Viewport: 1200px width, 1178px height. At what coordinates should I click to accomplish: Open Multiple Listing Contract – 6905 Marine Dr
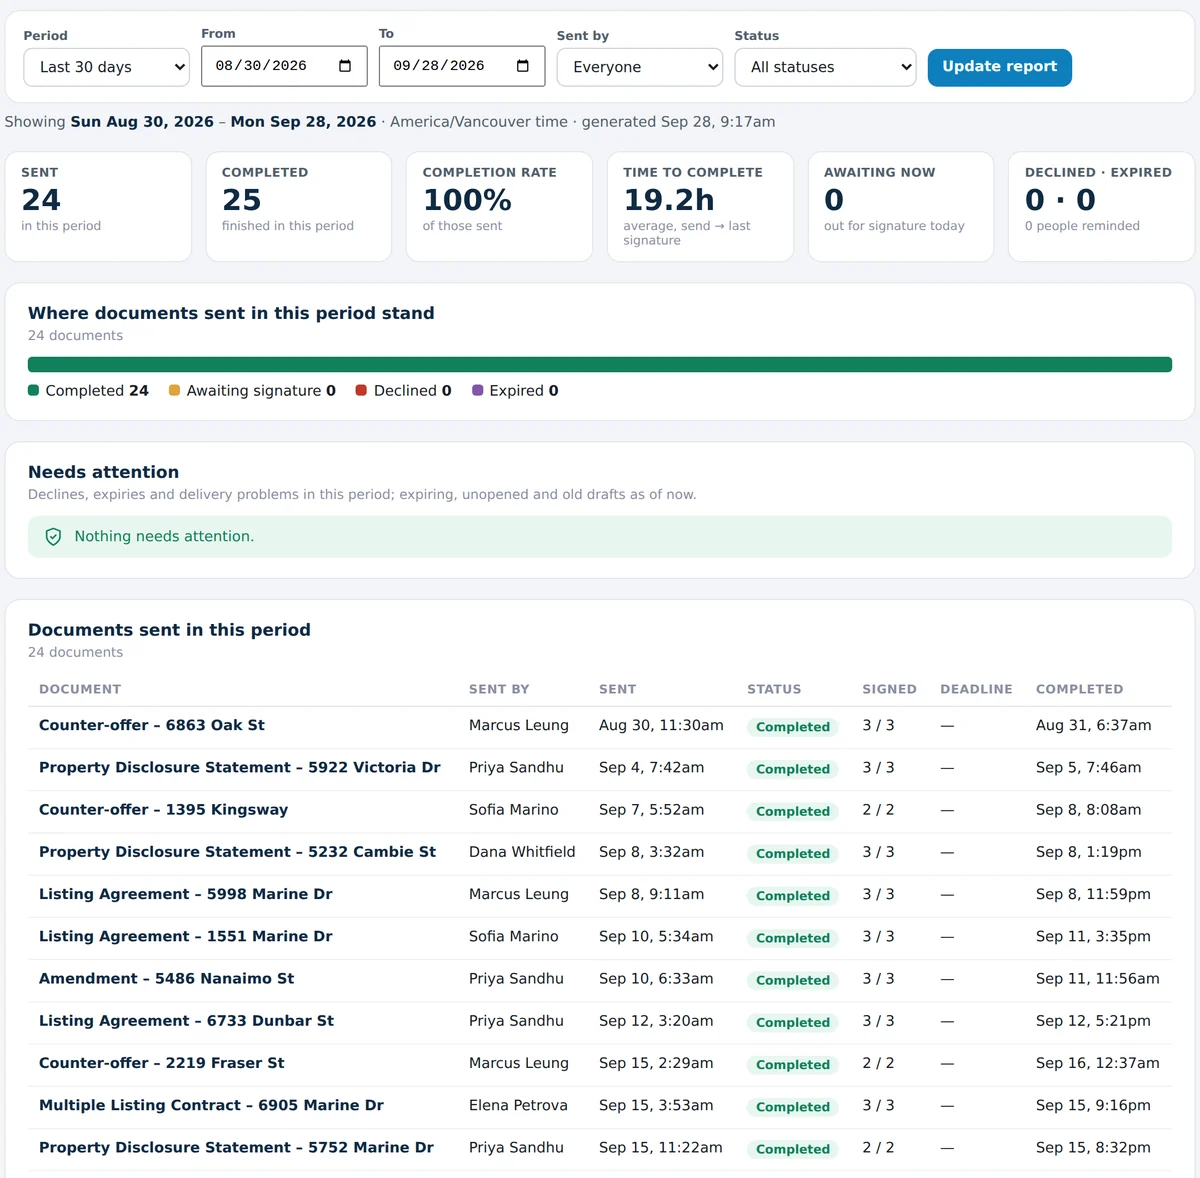[211, 1105]
